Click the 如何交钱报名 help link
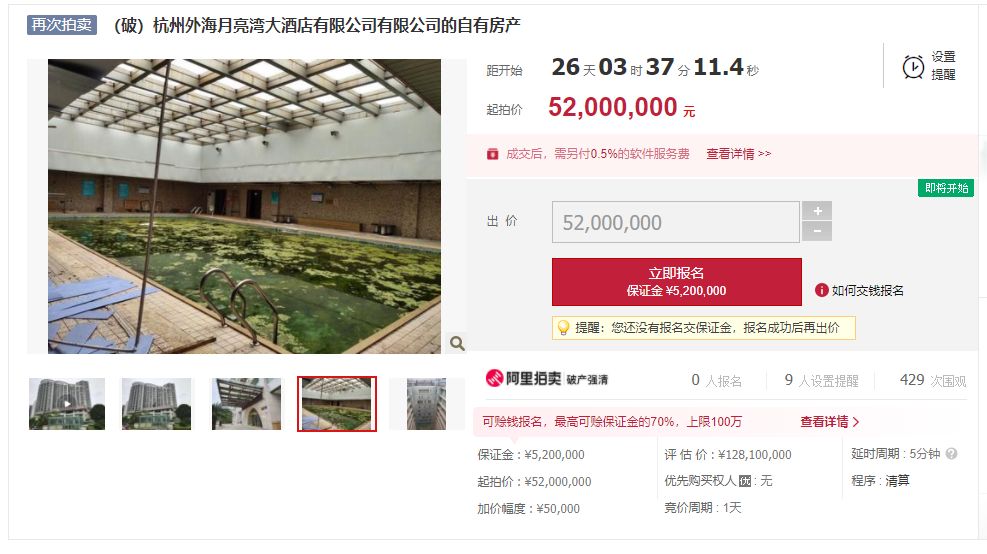 [x=867, y=290]
